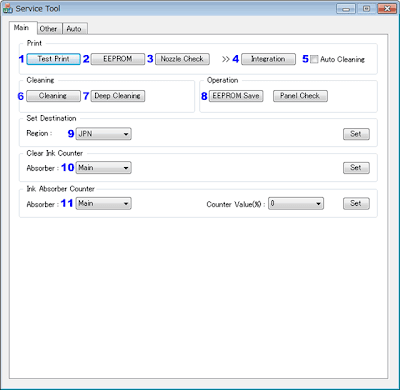Click the Test Print button

point(53,59)
